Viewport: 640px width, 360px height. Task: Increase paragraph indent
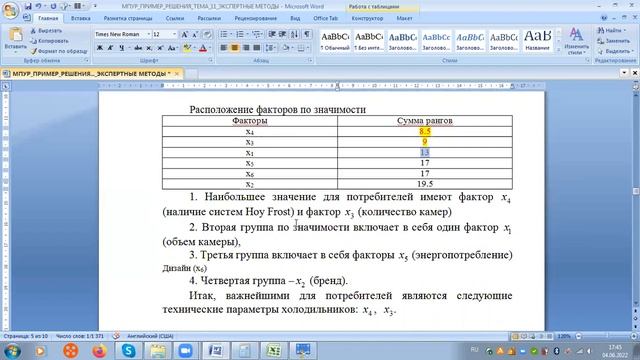click(282, 34)
